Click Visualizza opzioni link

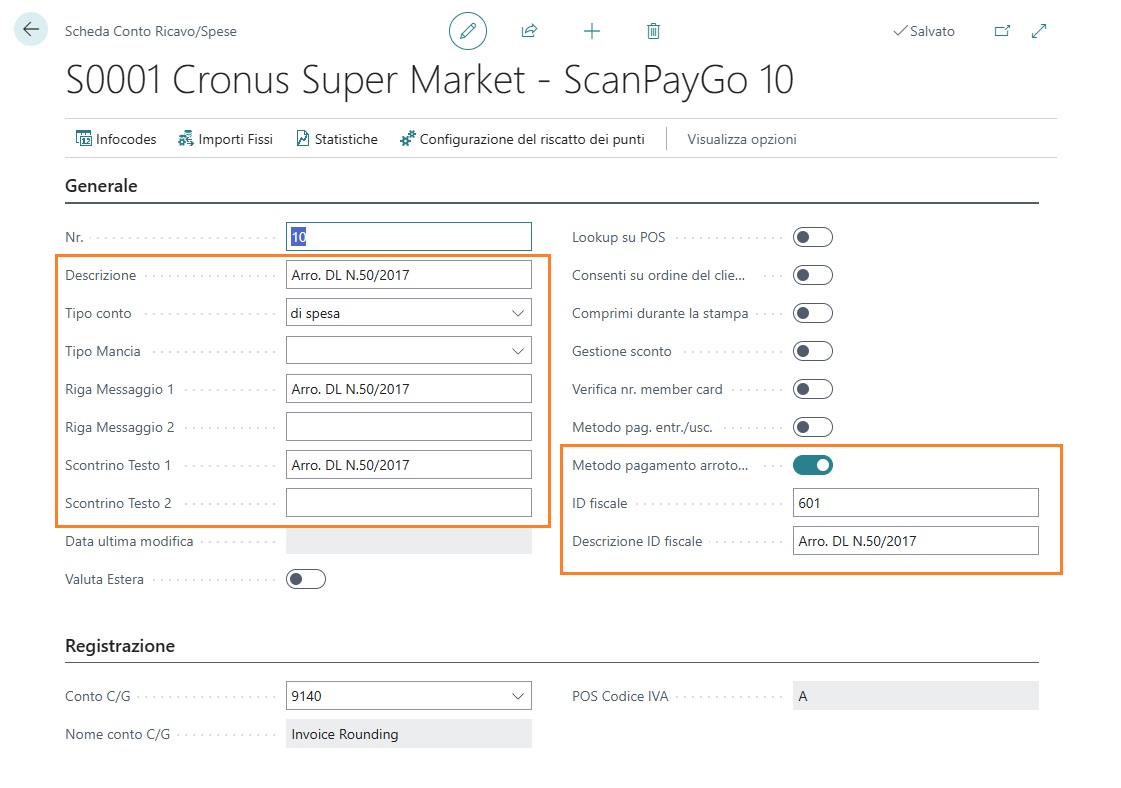pos(741,139)
